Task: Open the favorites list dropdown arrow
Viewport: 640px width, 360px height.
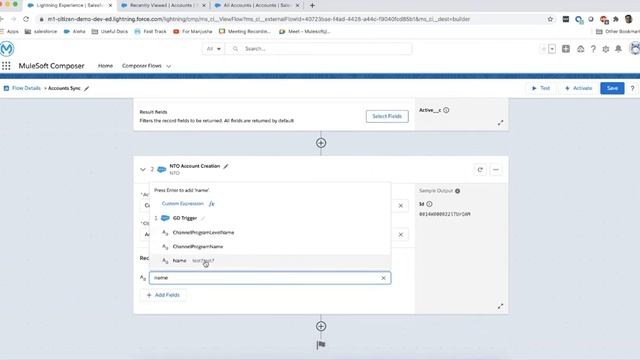Action: pos(552,49)
